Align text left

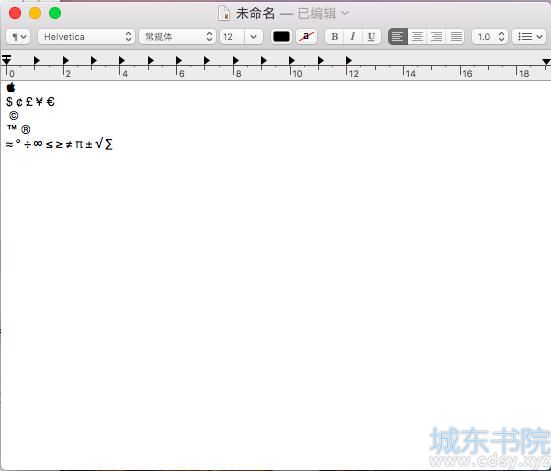pyautogui.click(x=398, y=37)
